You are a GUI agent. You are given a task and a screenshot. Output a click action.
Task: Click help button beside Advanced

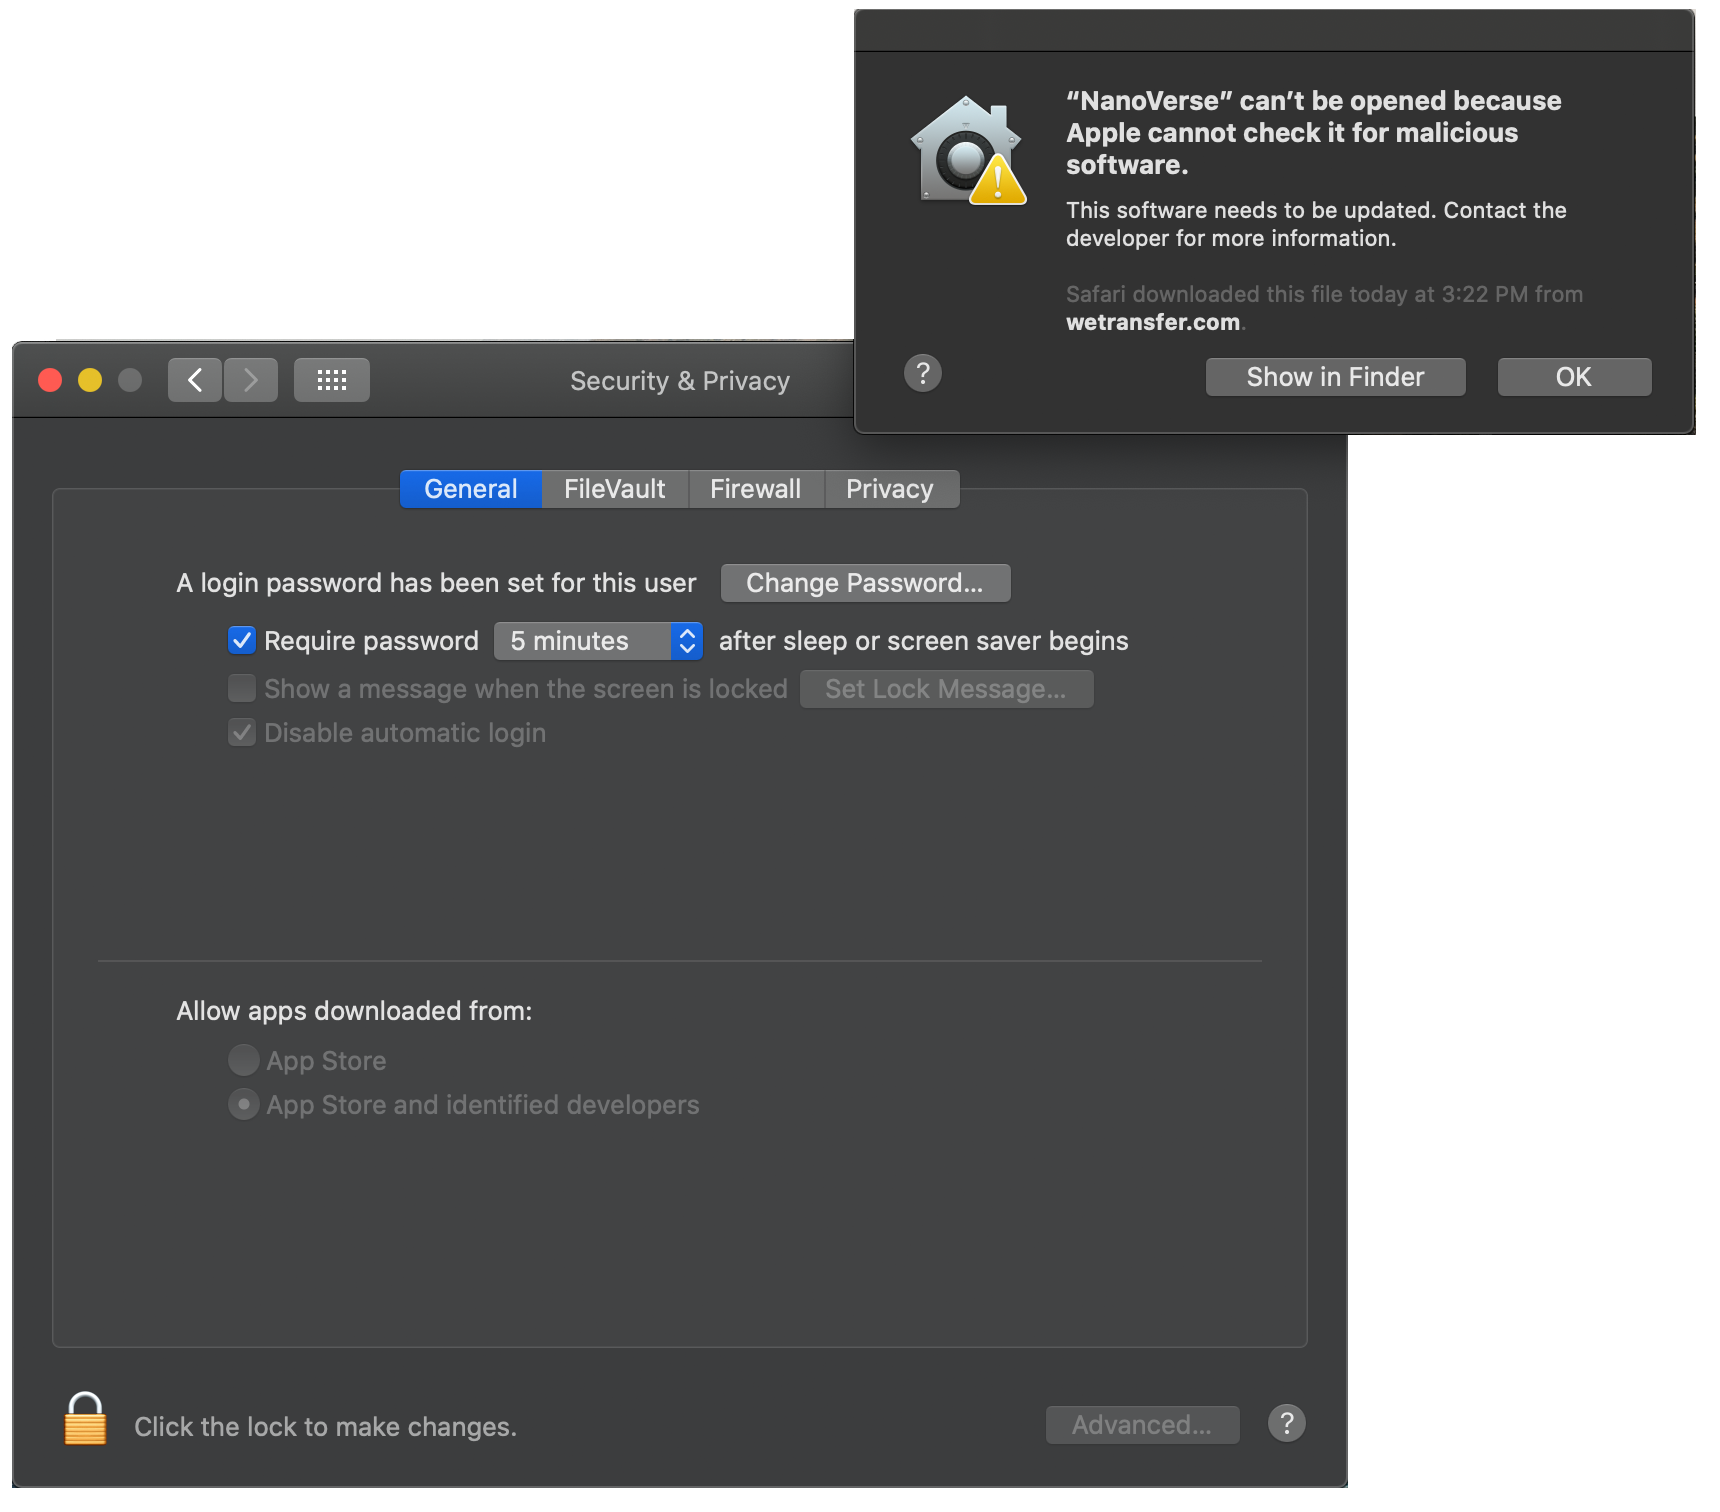[1286, 1423]
